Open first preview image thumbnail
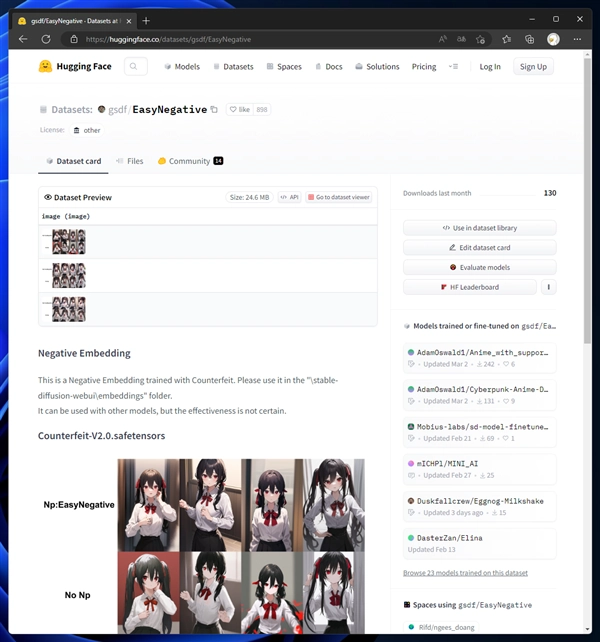The height and width of the screenshot is (642, 600). click(69, 242)
